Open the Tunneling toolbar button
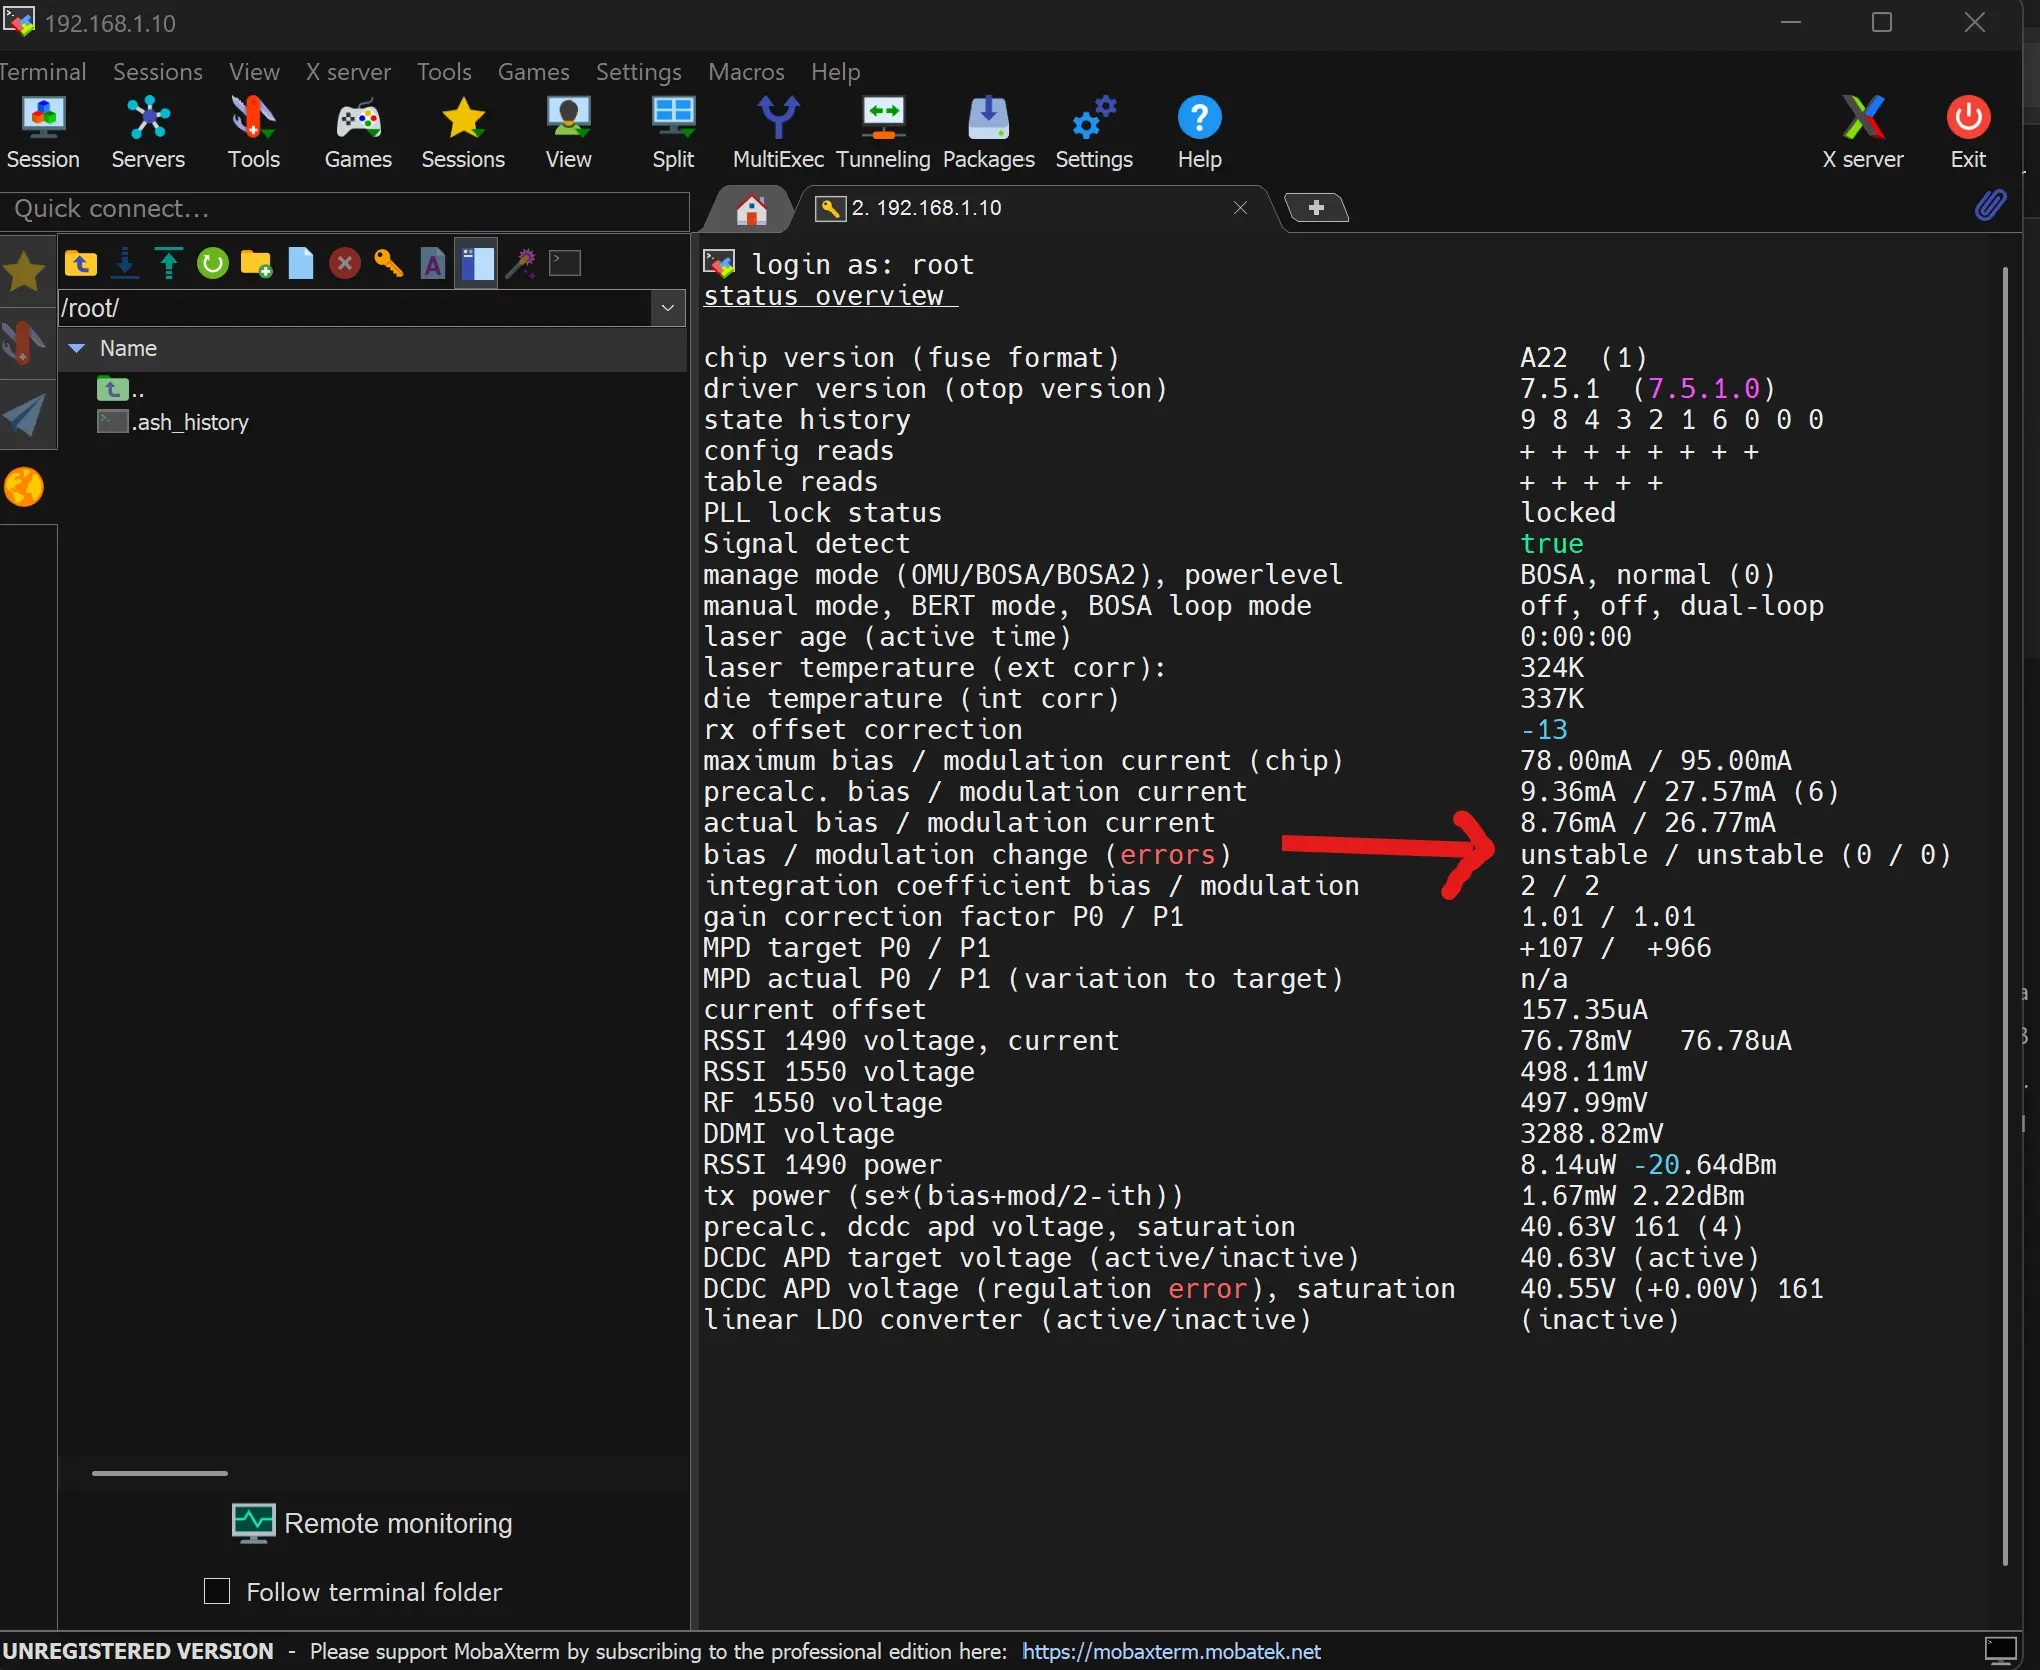 point(883,133)
